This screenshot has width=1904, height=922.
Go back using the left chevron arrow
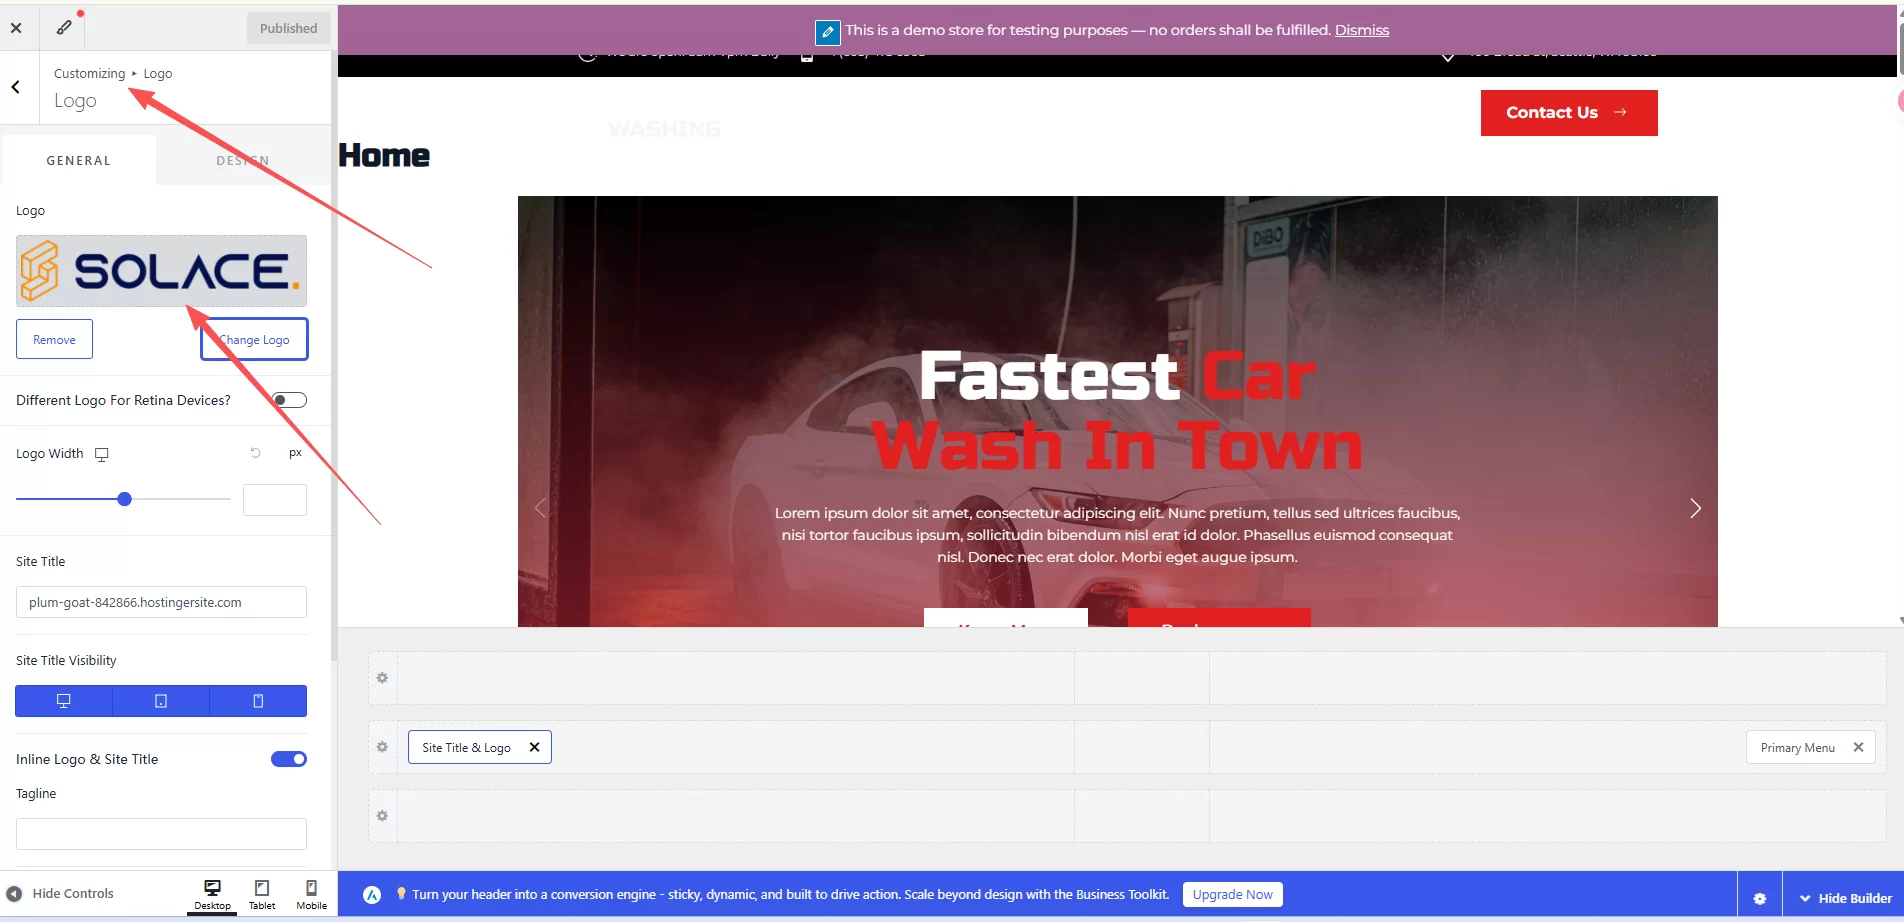click(x=16, y=87)
